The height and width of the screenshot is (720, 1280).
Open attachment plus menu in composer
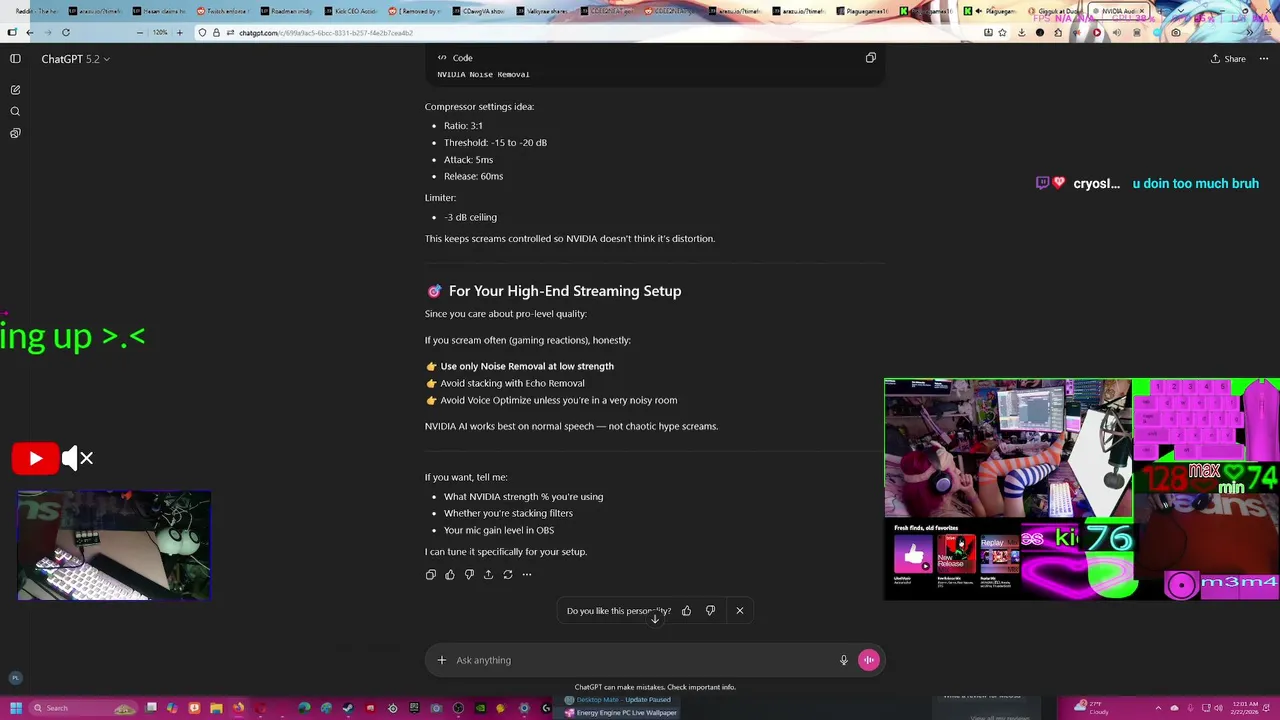pyautogui.click(x=441, y=660)
